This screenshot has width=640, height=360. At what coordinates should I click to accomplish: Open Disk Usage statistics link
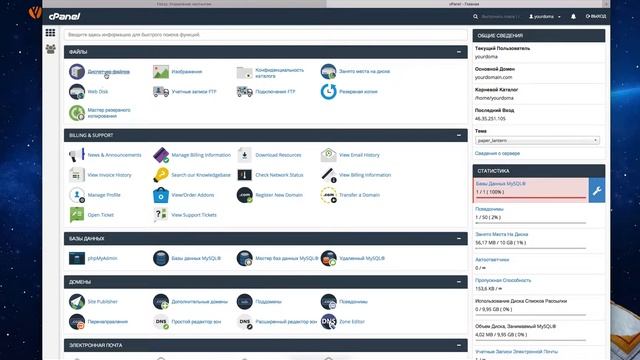tap(502, 234)
